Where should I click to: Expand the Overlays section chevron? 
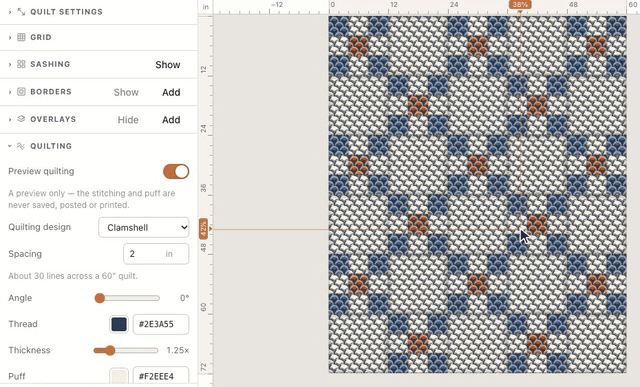(10, 120)
